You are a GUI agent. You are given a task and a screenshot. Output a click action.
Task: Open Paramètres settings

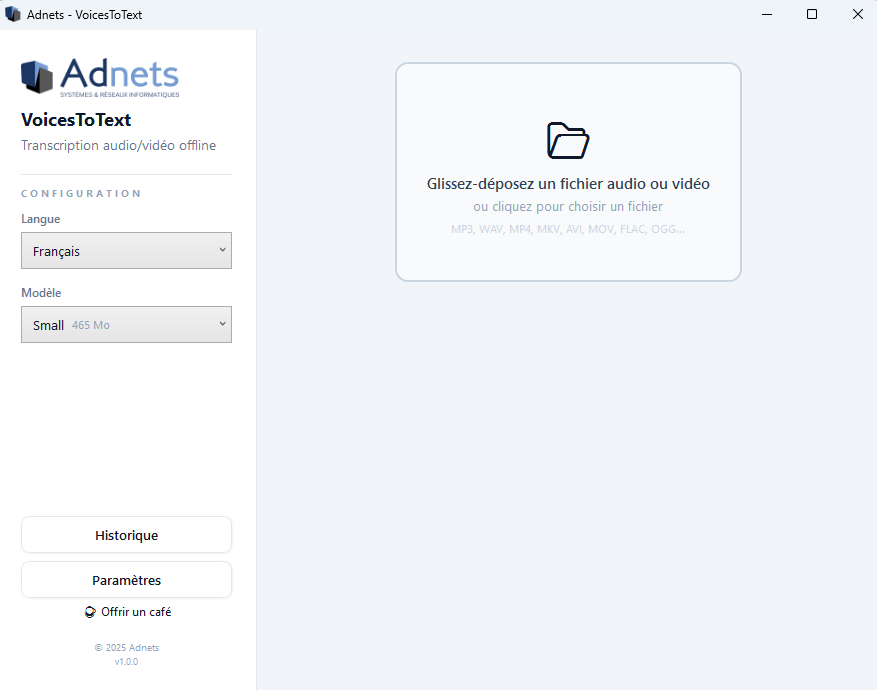(126, 580)
